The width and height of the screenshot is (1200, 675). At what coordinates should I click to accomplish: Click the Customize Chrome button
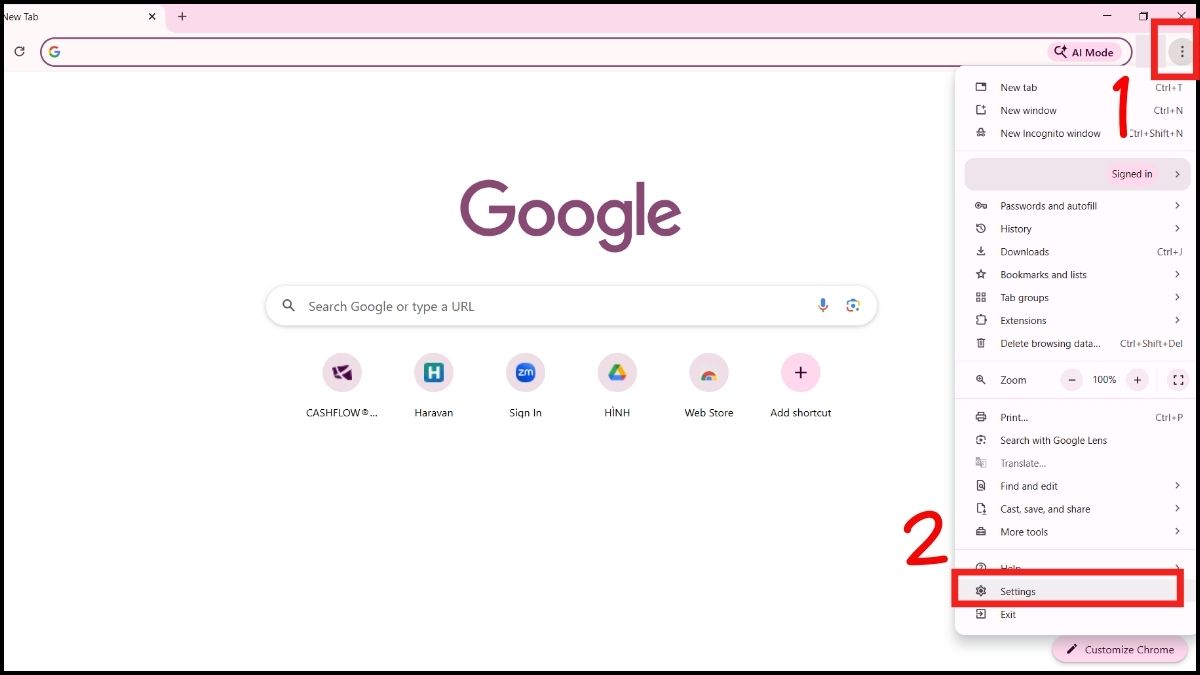1120,649
